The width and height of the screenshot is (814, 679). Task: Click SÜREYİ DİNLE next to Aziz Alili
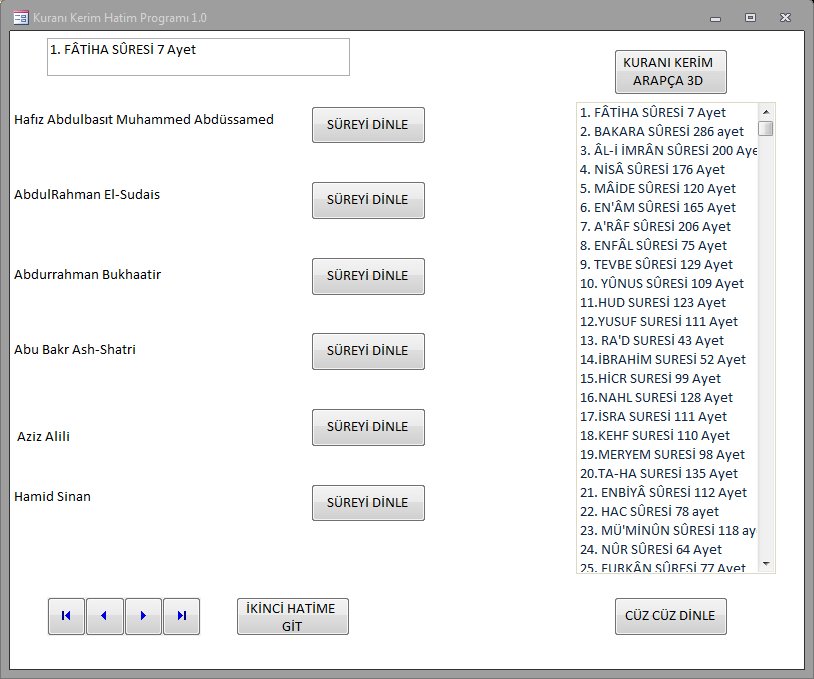[x=368, y=427]
